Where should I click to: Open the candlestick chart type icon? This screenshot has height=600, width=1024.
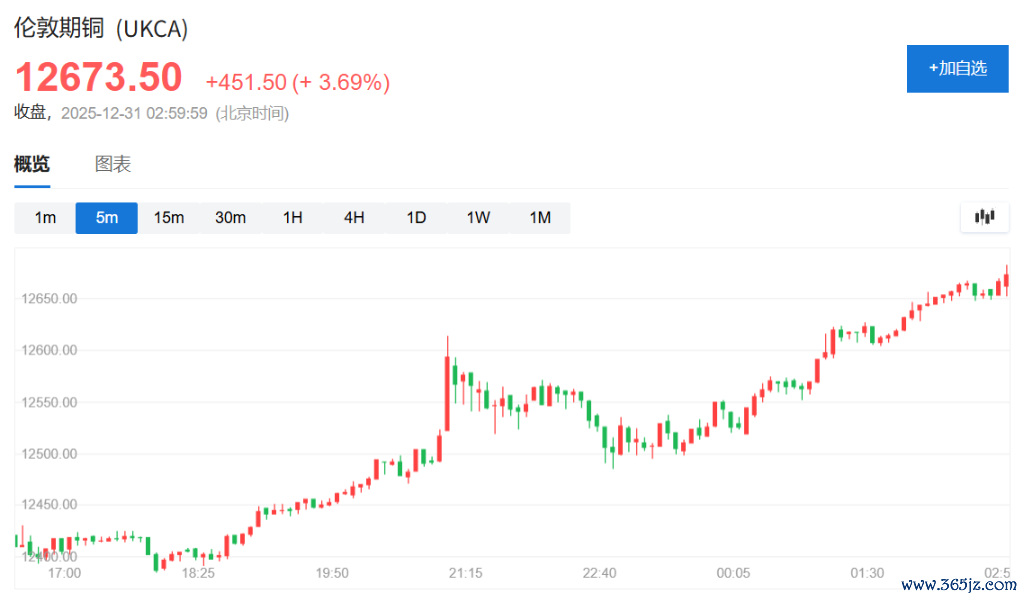pyautogui.click(x=984, y=217)
